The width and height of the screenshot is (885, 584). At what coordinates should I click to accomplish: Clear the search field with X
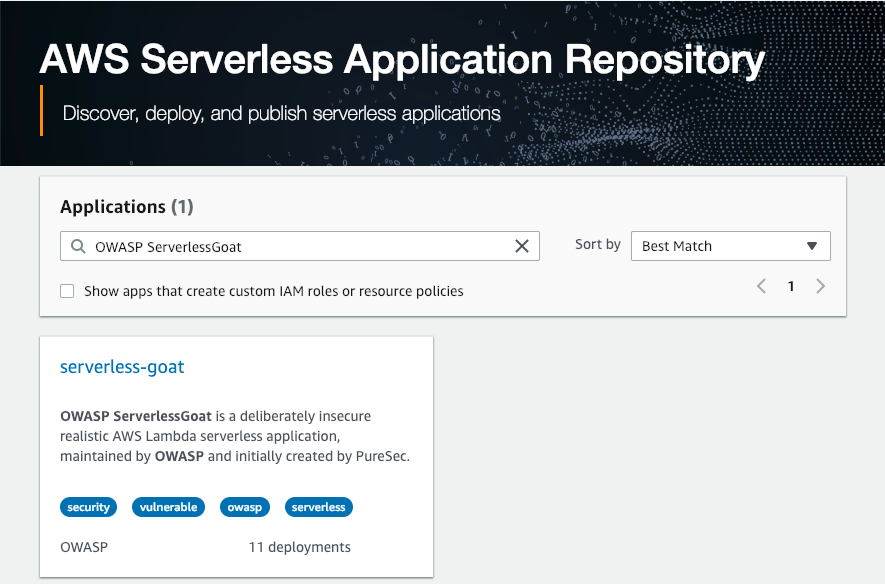(x=522, y=246)
